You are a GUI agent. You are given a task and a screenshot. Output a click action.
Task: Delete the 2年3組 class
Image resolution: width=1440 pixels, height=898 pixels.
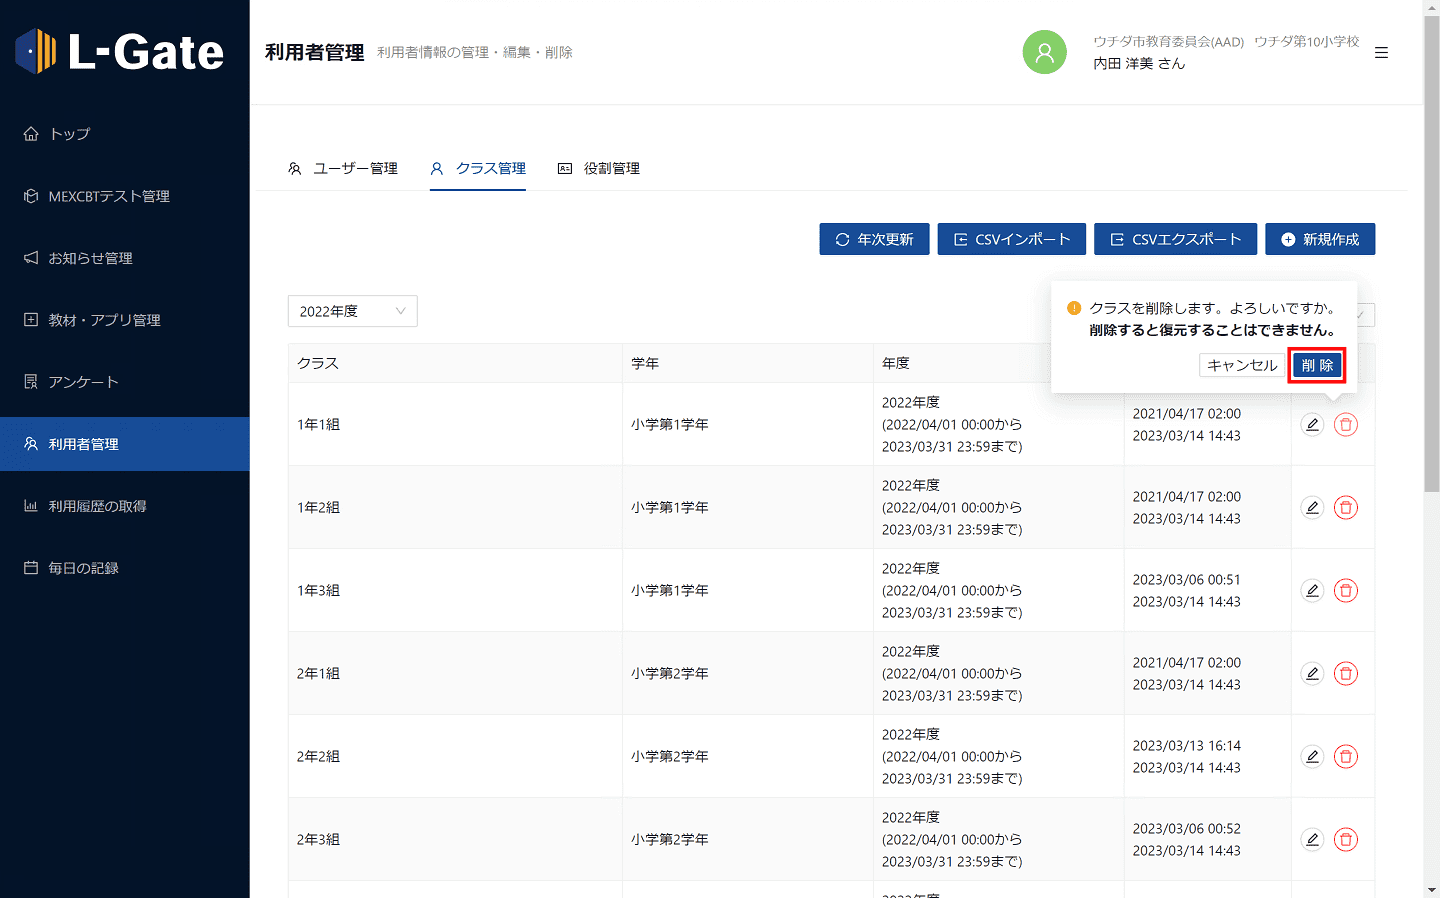(x=1346, y=840)
